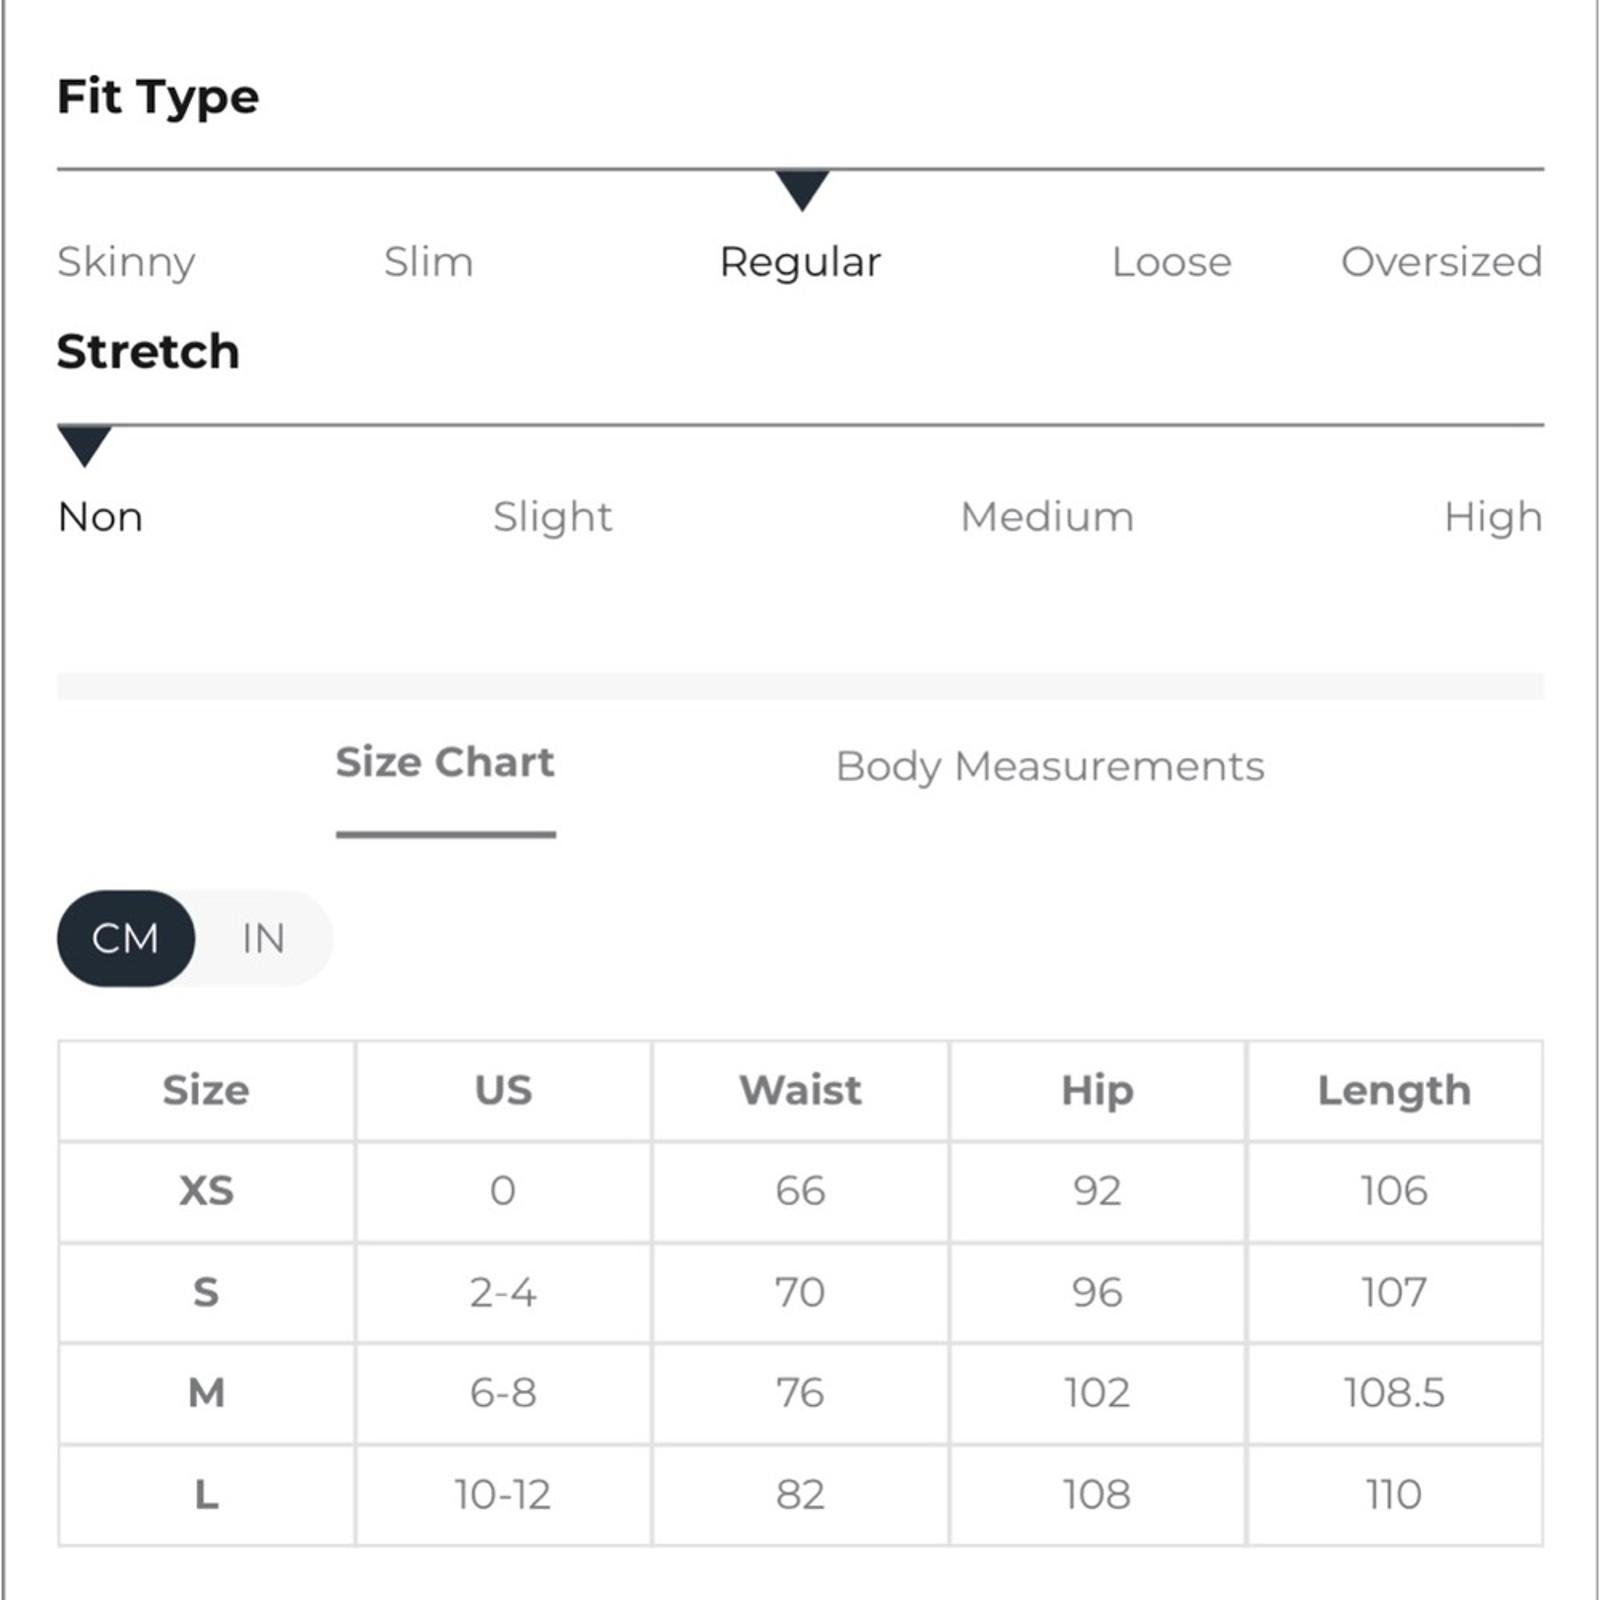This screenshot has height=1600, width=1600.
Task: Click the XS size row
Action: point(800,1191)
